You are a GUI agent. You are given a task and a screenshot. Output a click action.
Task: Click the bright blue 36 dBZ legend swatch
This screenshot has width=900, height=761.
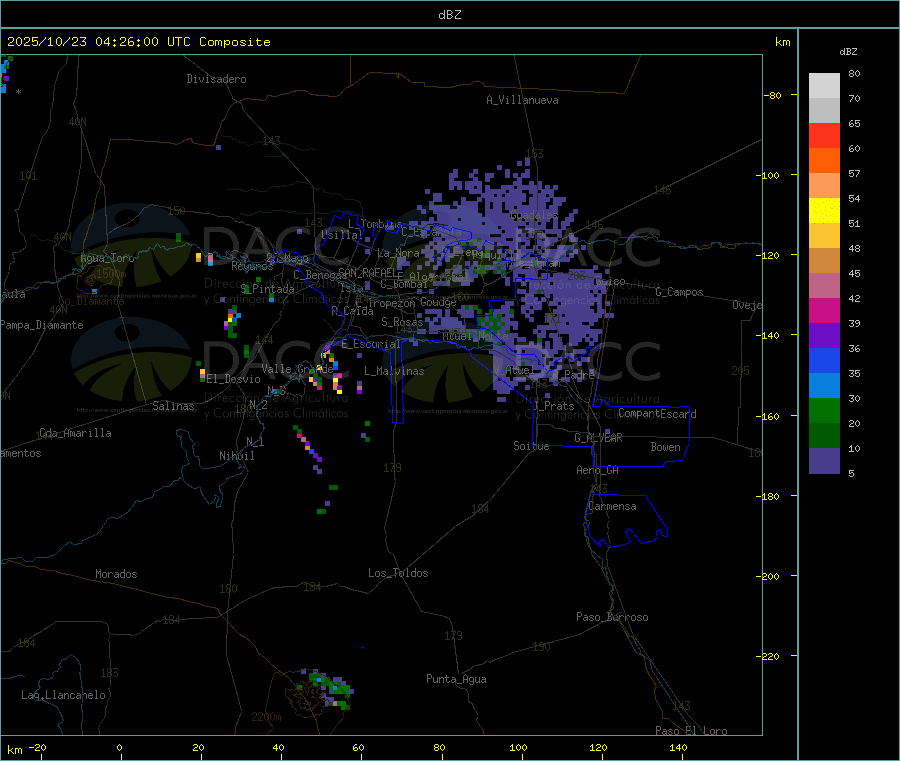(x=824, y=360)
